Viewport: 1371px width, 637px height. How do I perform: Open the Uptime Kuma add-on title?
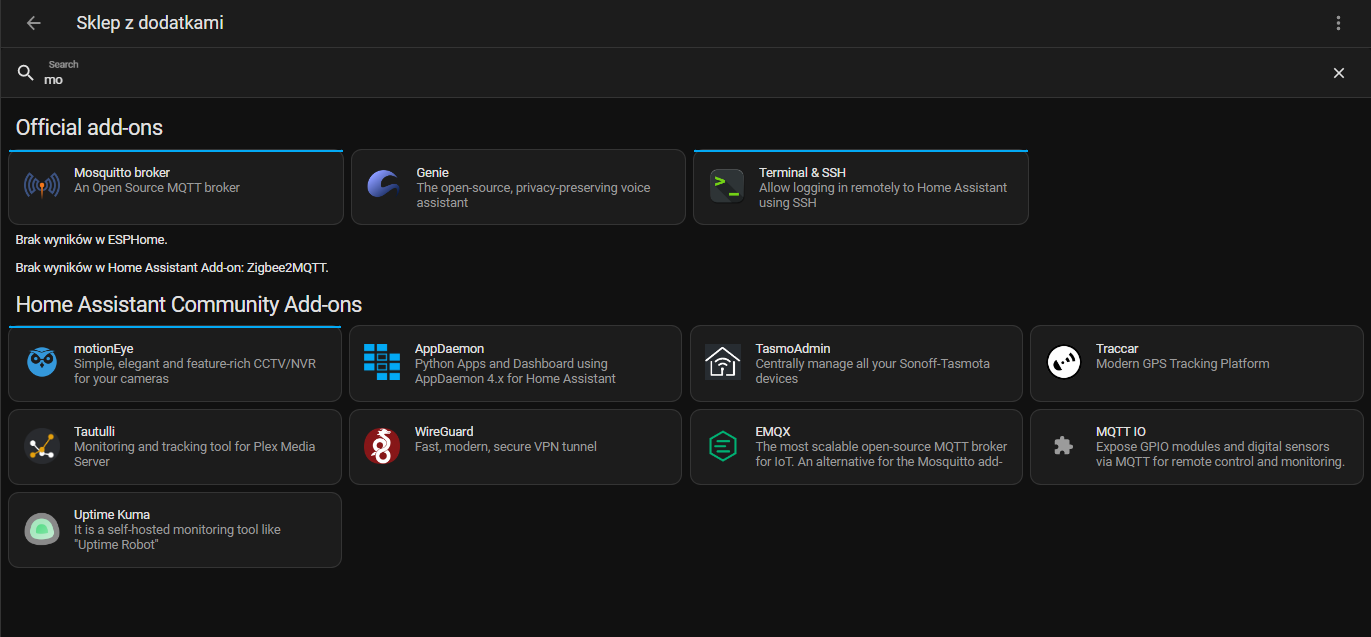(x=112, y=515)
